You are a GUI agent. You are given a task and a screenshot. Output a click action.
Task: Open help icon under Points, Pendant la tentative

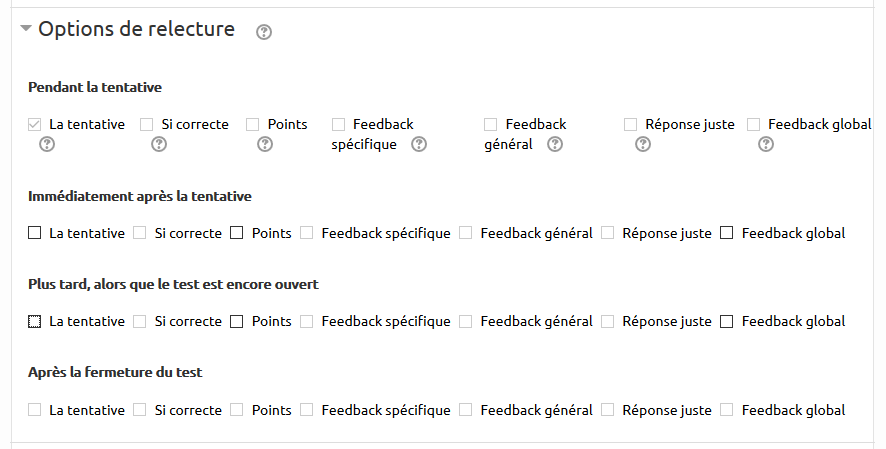(x=265, y=144)
